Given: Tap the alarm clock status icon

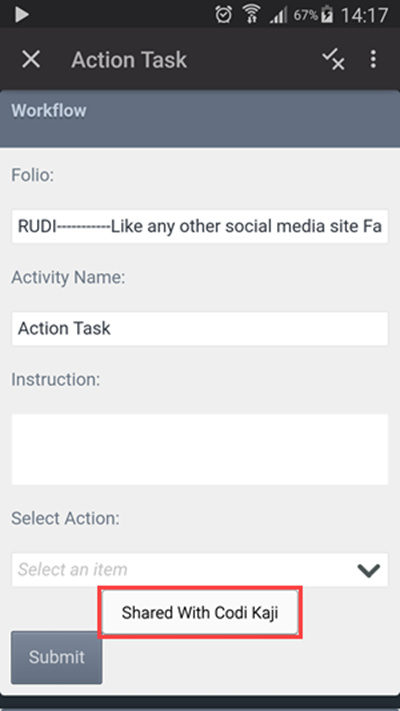Looking at the screenshot, I should click(224, 15).
